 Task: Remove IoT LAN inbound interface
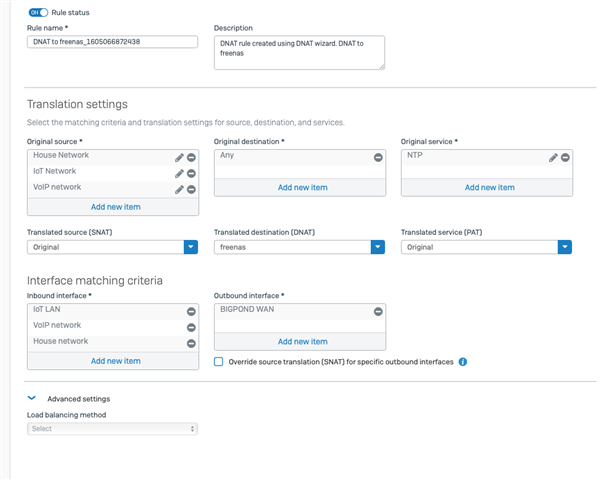click(191, 311)
